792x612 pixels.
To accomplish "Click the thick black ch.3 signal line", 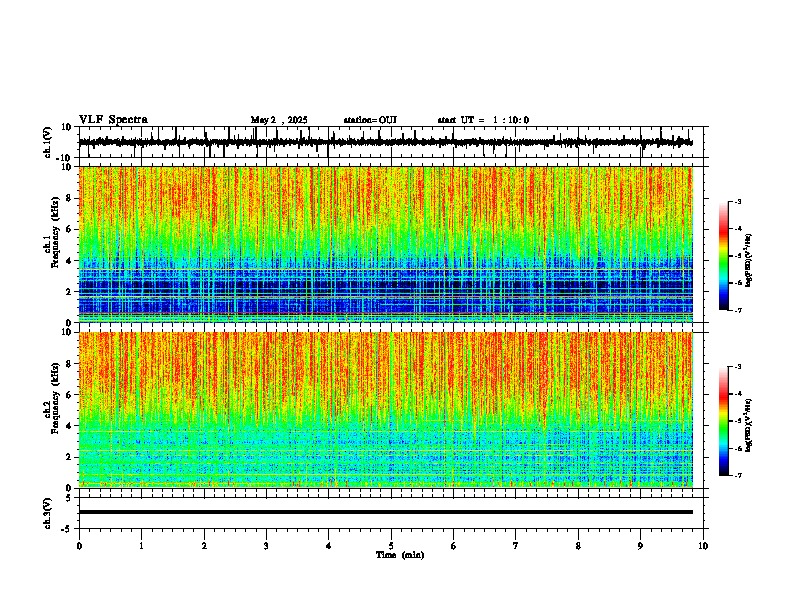I will (385, 512).
